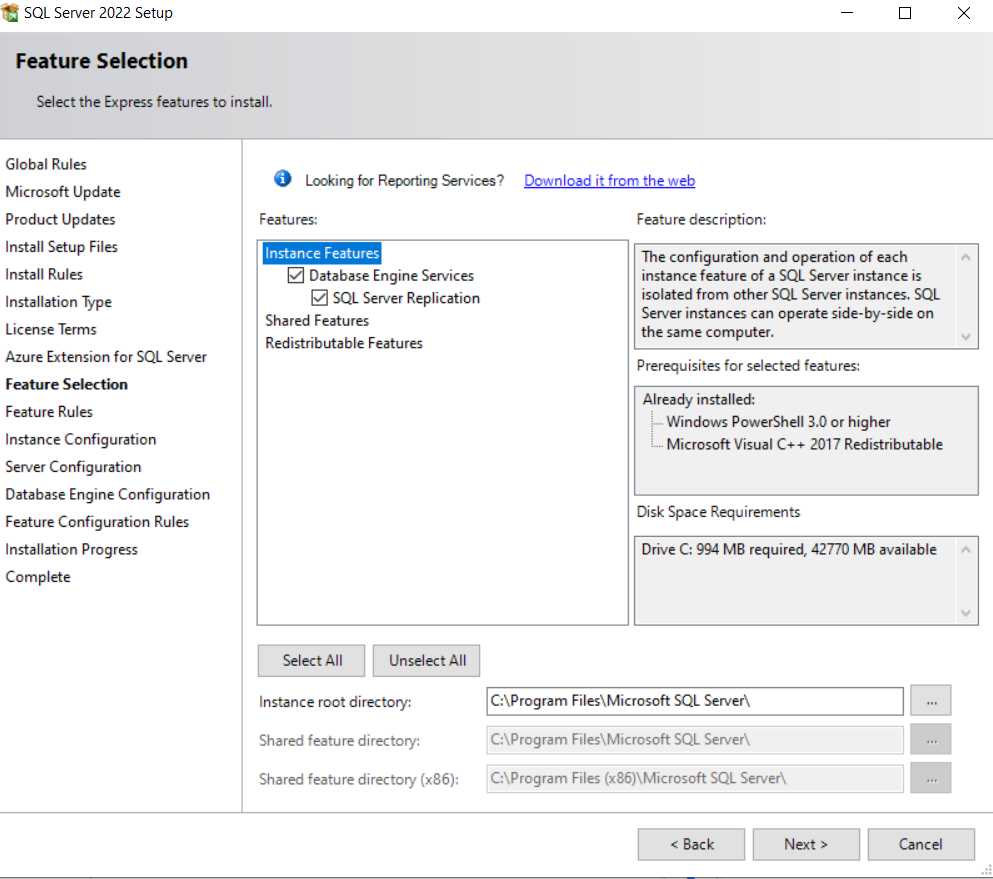Viewport: 993px width, 879px height.
Task: Click Azure Extension for SQL Server step
Action: (106, 357)
